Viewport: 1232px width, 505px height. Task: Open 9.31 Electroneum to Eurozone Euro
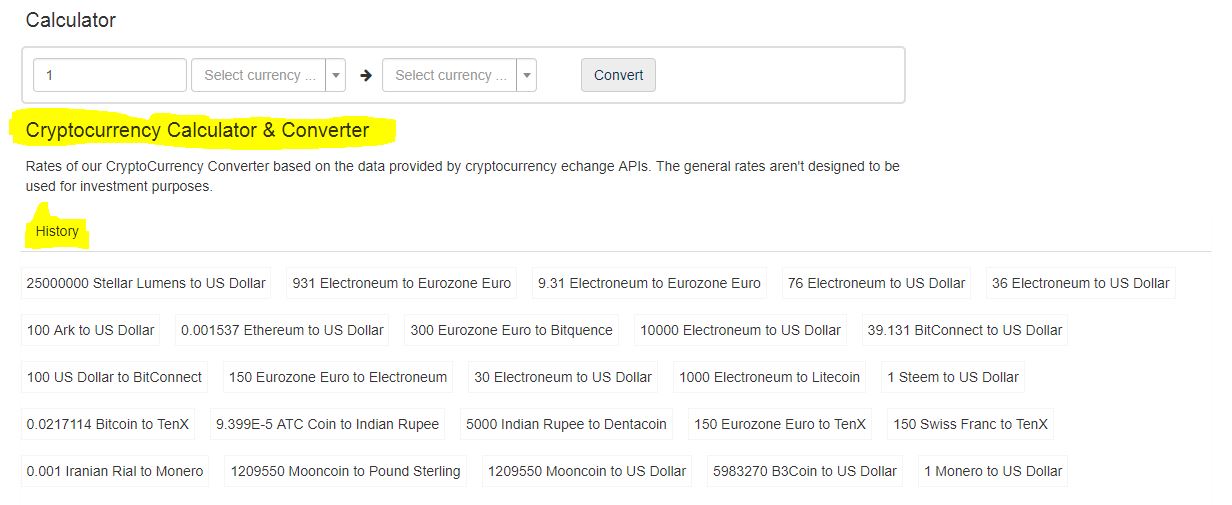[649, 283]
